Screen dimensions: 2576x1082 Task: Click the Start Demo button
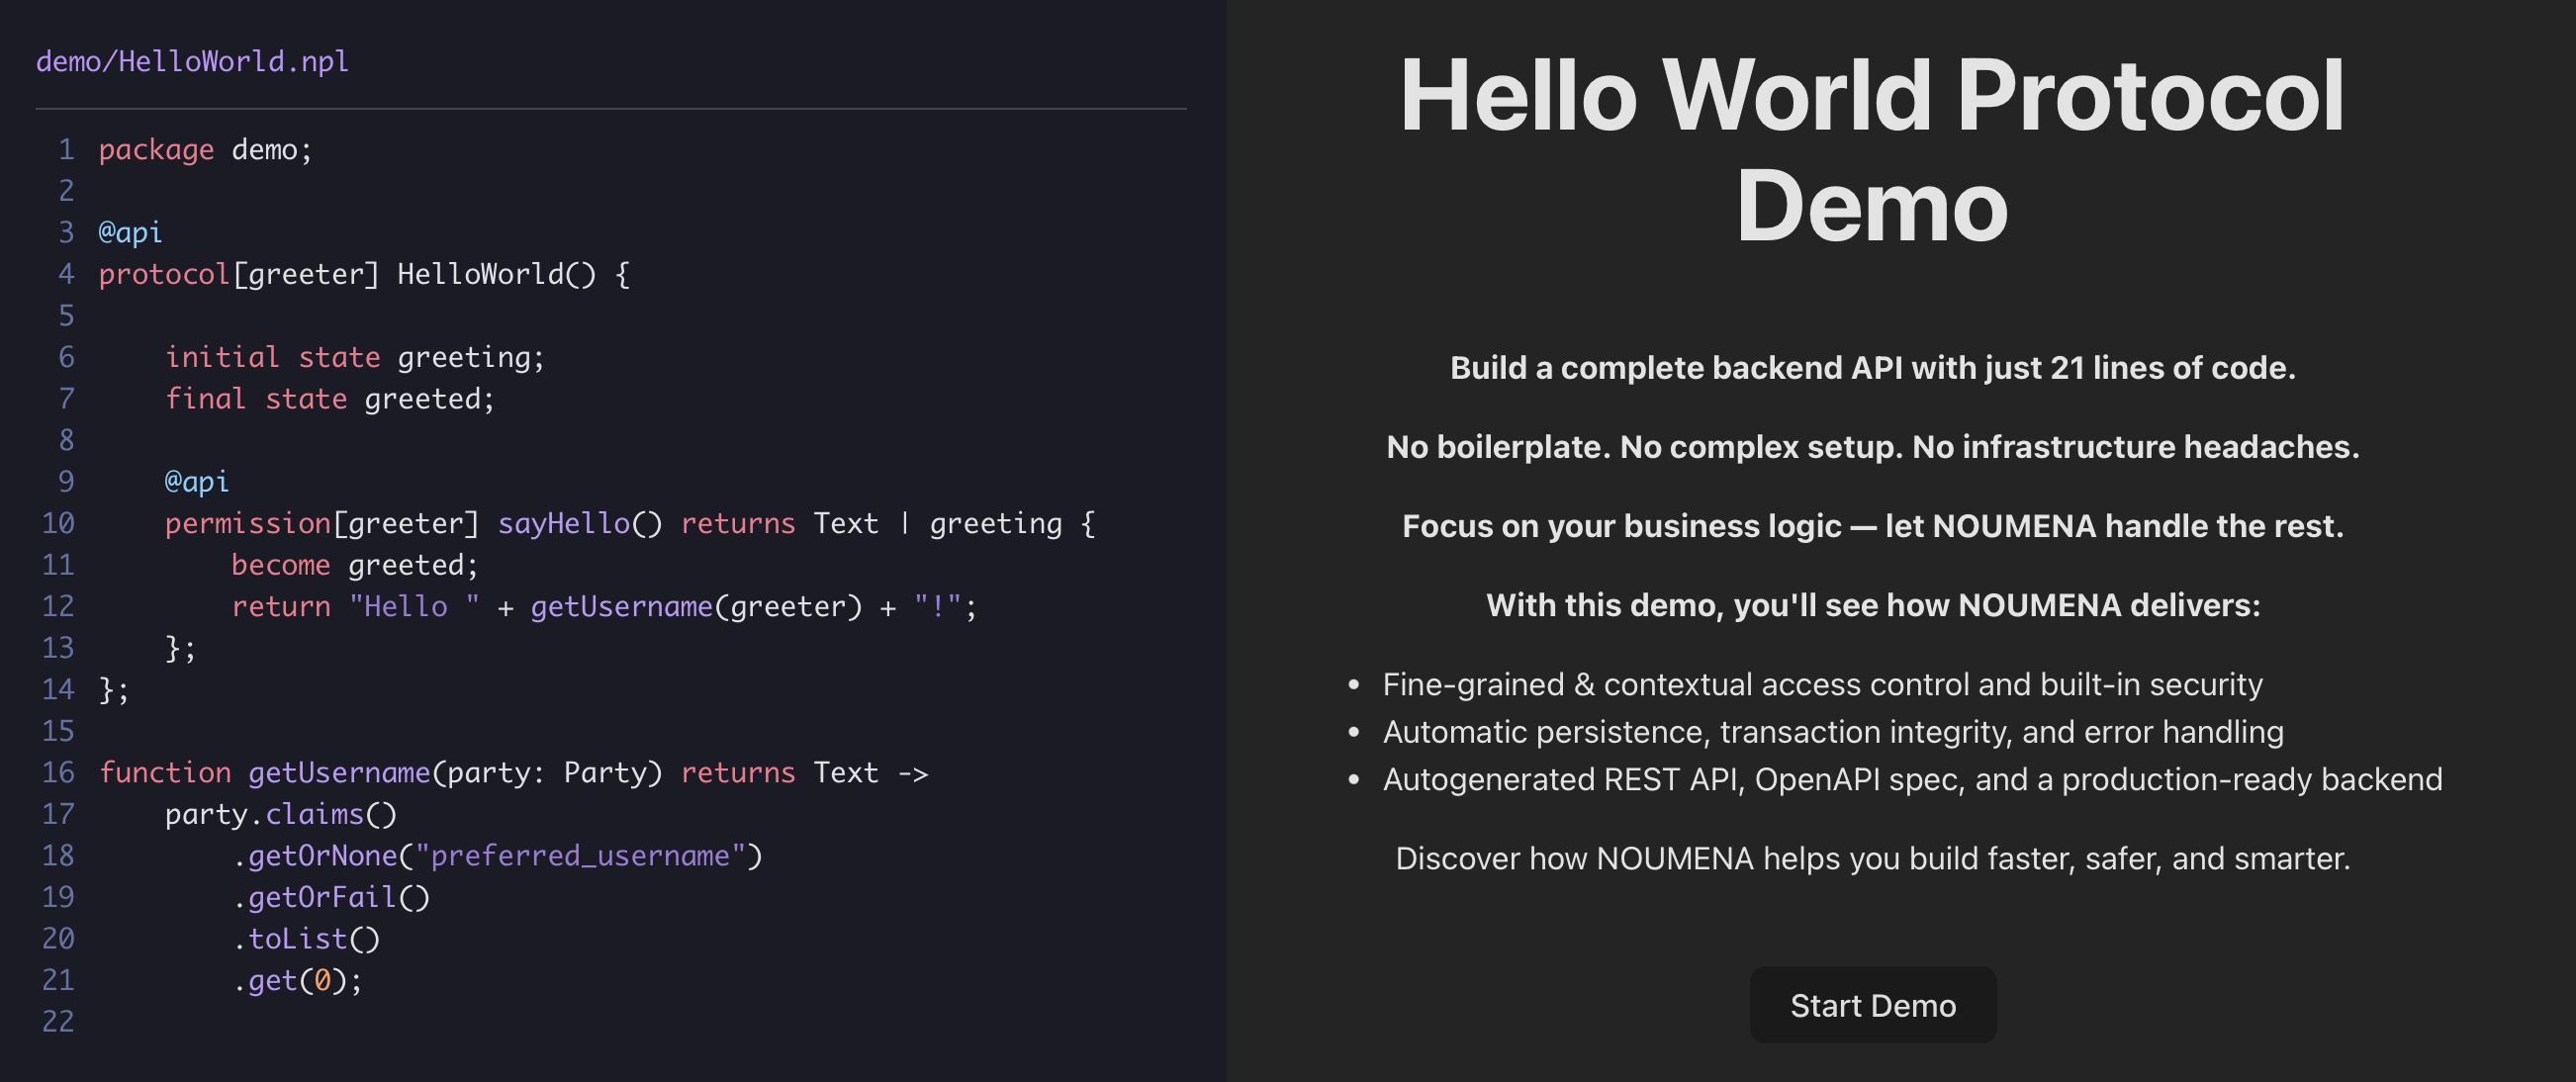1872,1005
